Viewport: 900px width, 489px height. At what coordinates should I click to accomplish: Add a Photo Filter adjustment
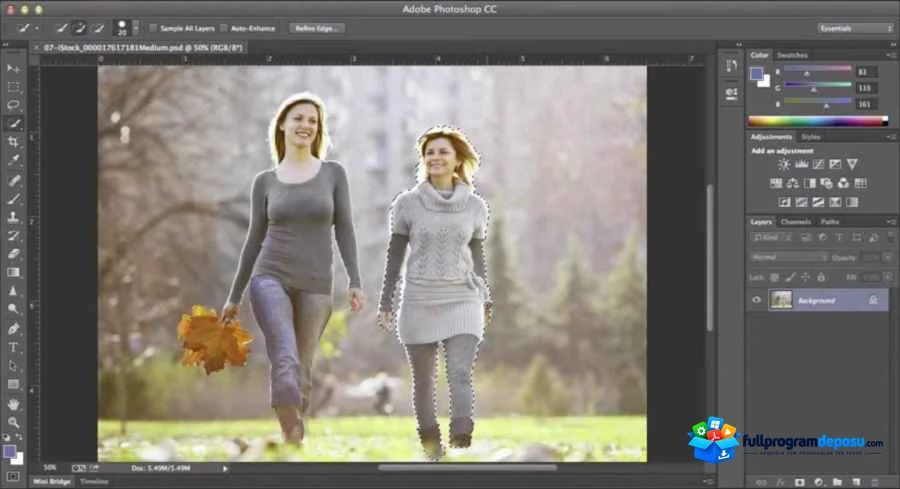tap(827, 183)
